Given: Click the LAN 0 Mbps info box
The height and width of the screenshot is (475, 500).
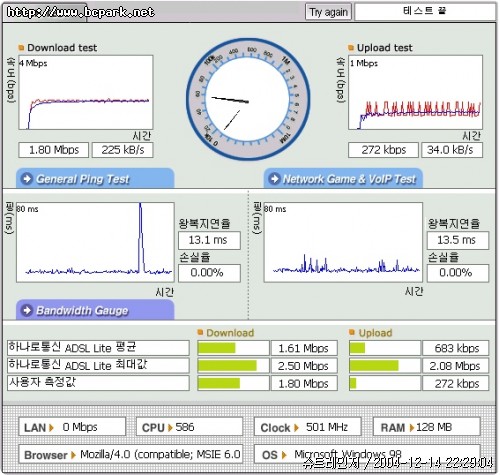Looking at the screenshot, I should (x=72, y=427).
